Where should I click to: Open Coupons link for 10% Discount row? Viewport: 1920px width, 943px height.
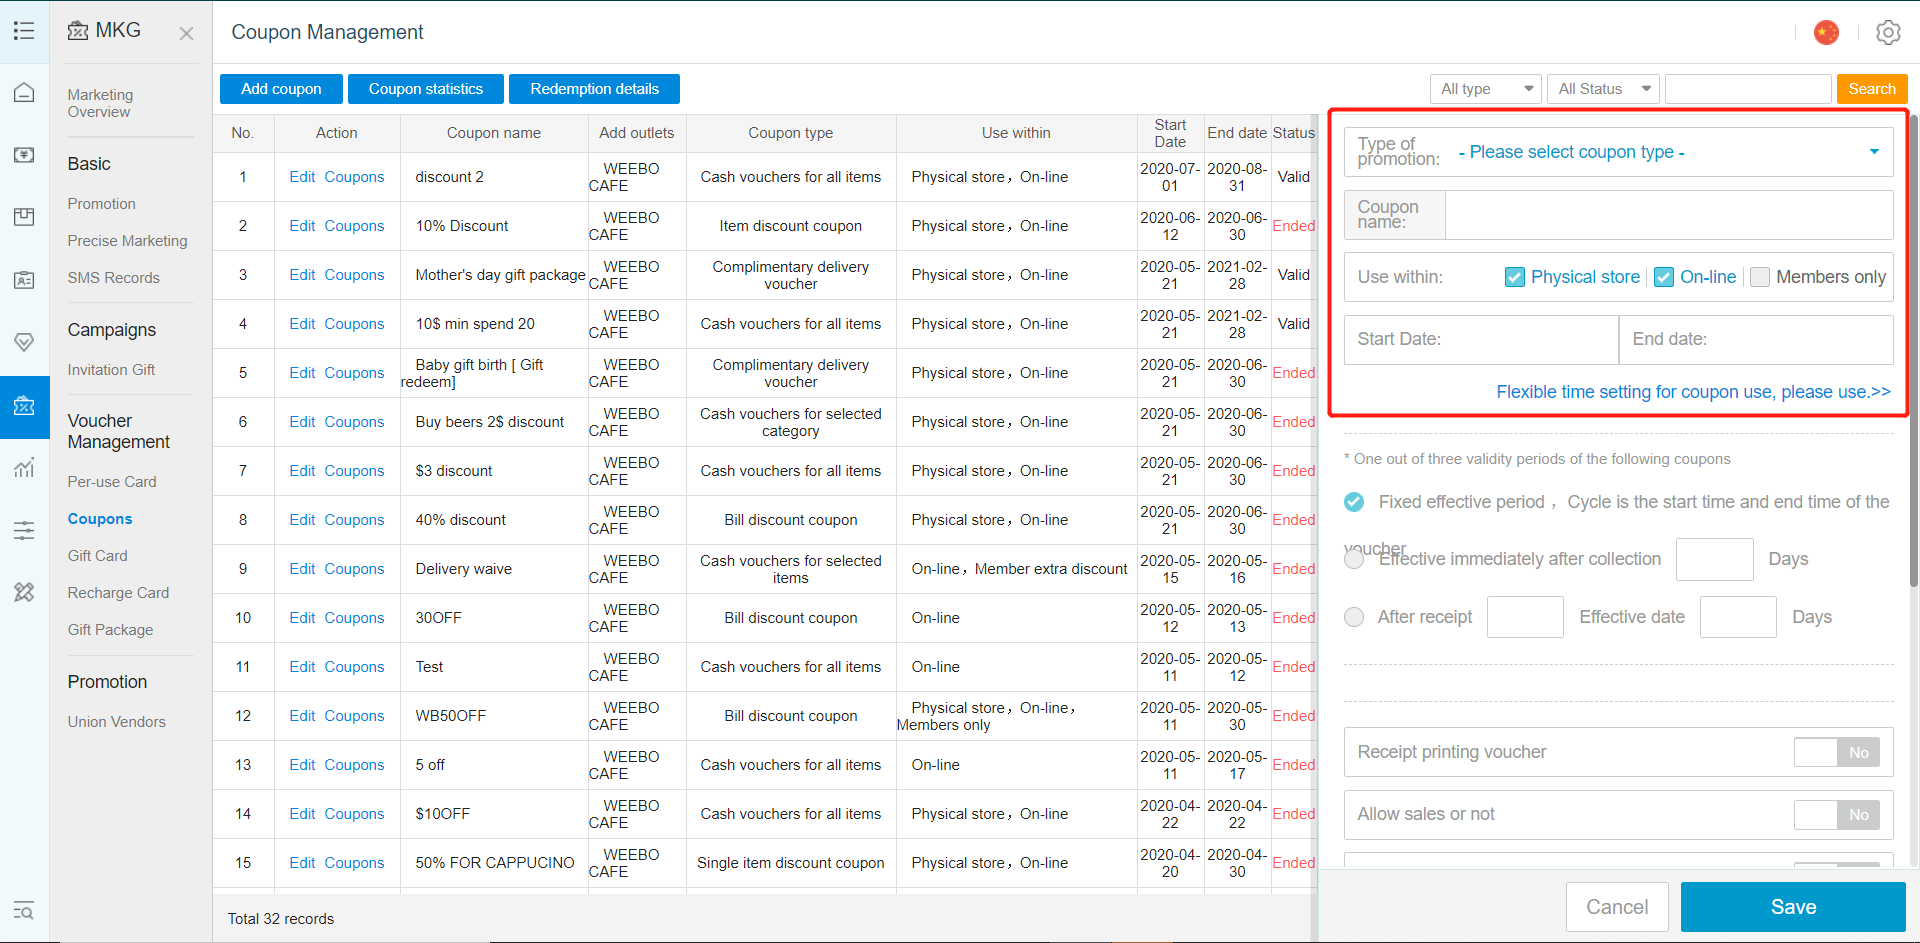(354, 226)
